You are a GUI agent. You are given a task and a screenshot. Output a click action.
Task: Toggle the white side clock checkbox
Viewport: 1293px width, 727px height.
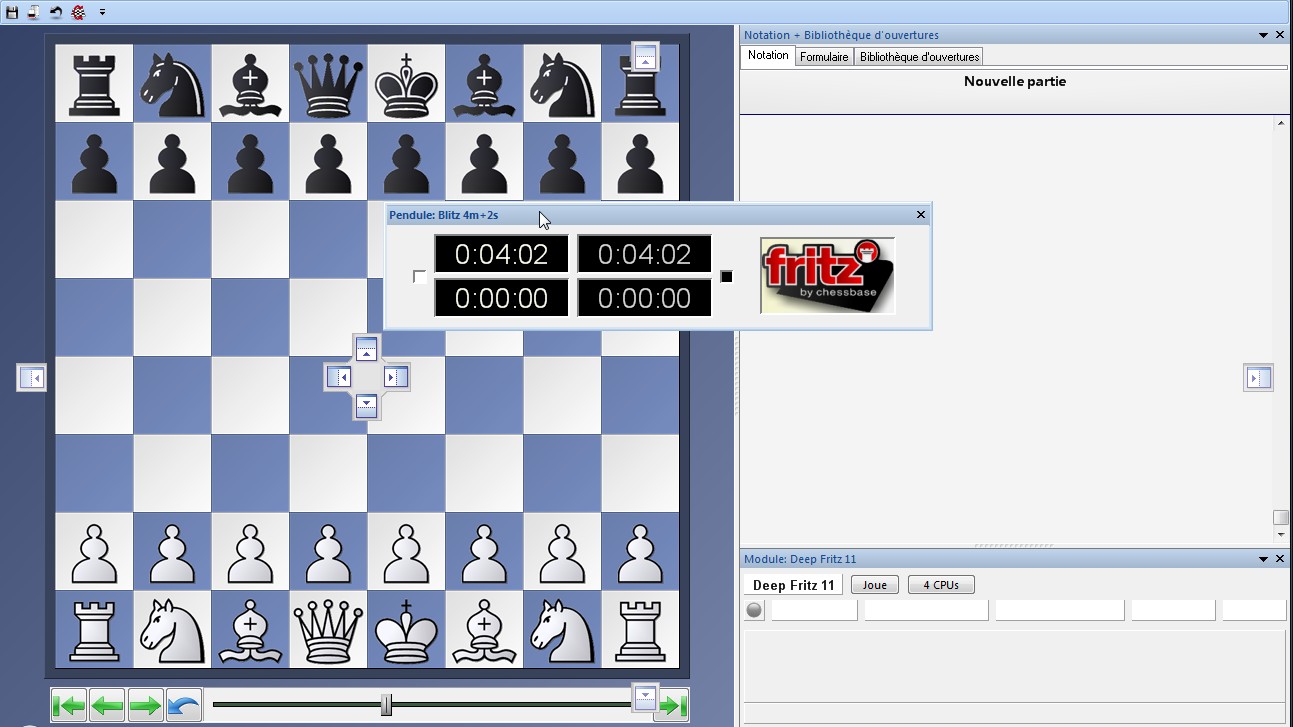(x=420, y=277)
